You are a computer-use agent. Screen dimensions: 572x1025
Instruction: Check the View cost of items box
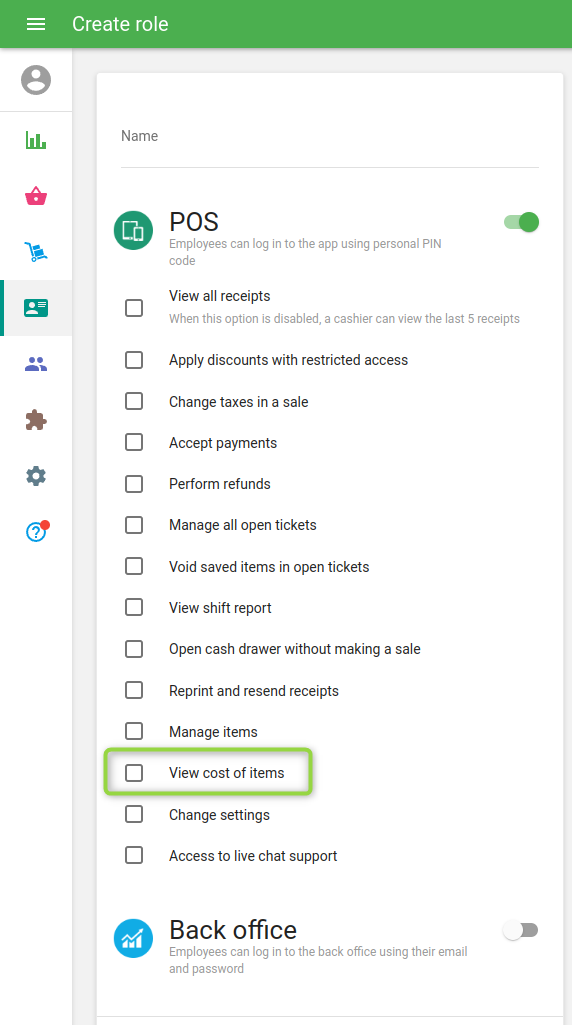(134, 773)
